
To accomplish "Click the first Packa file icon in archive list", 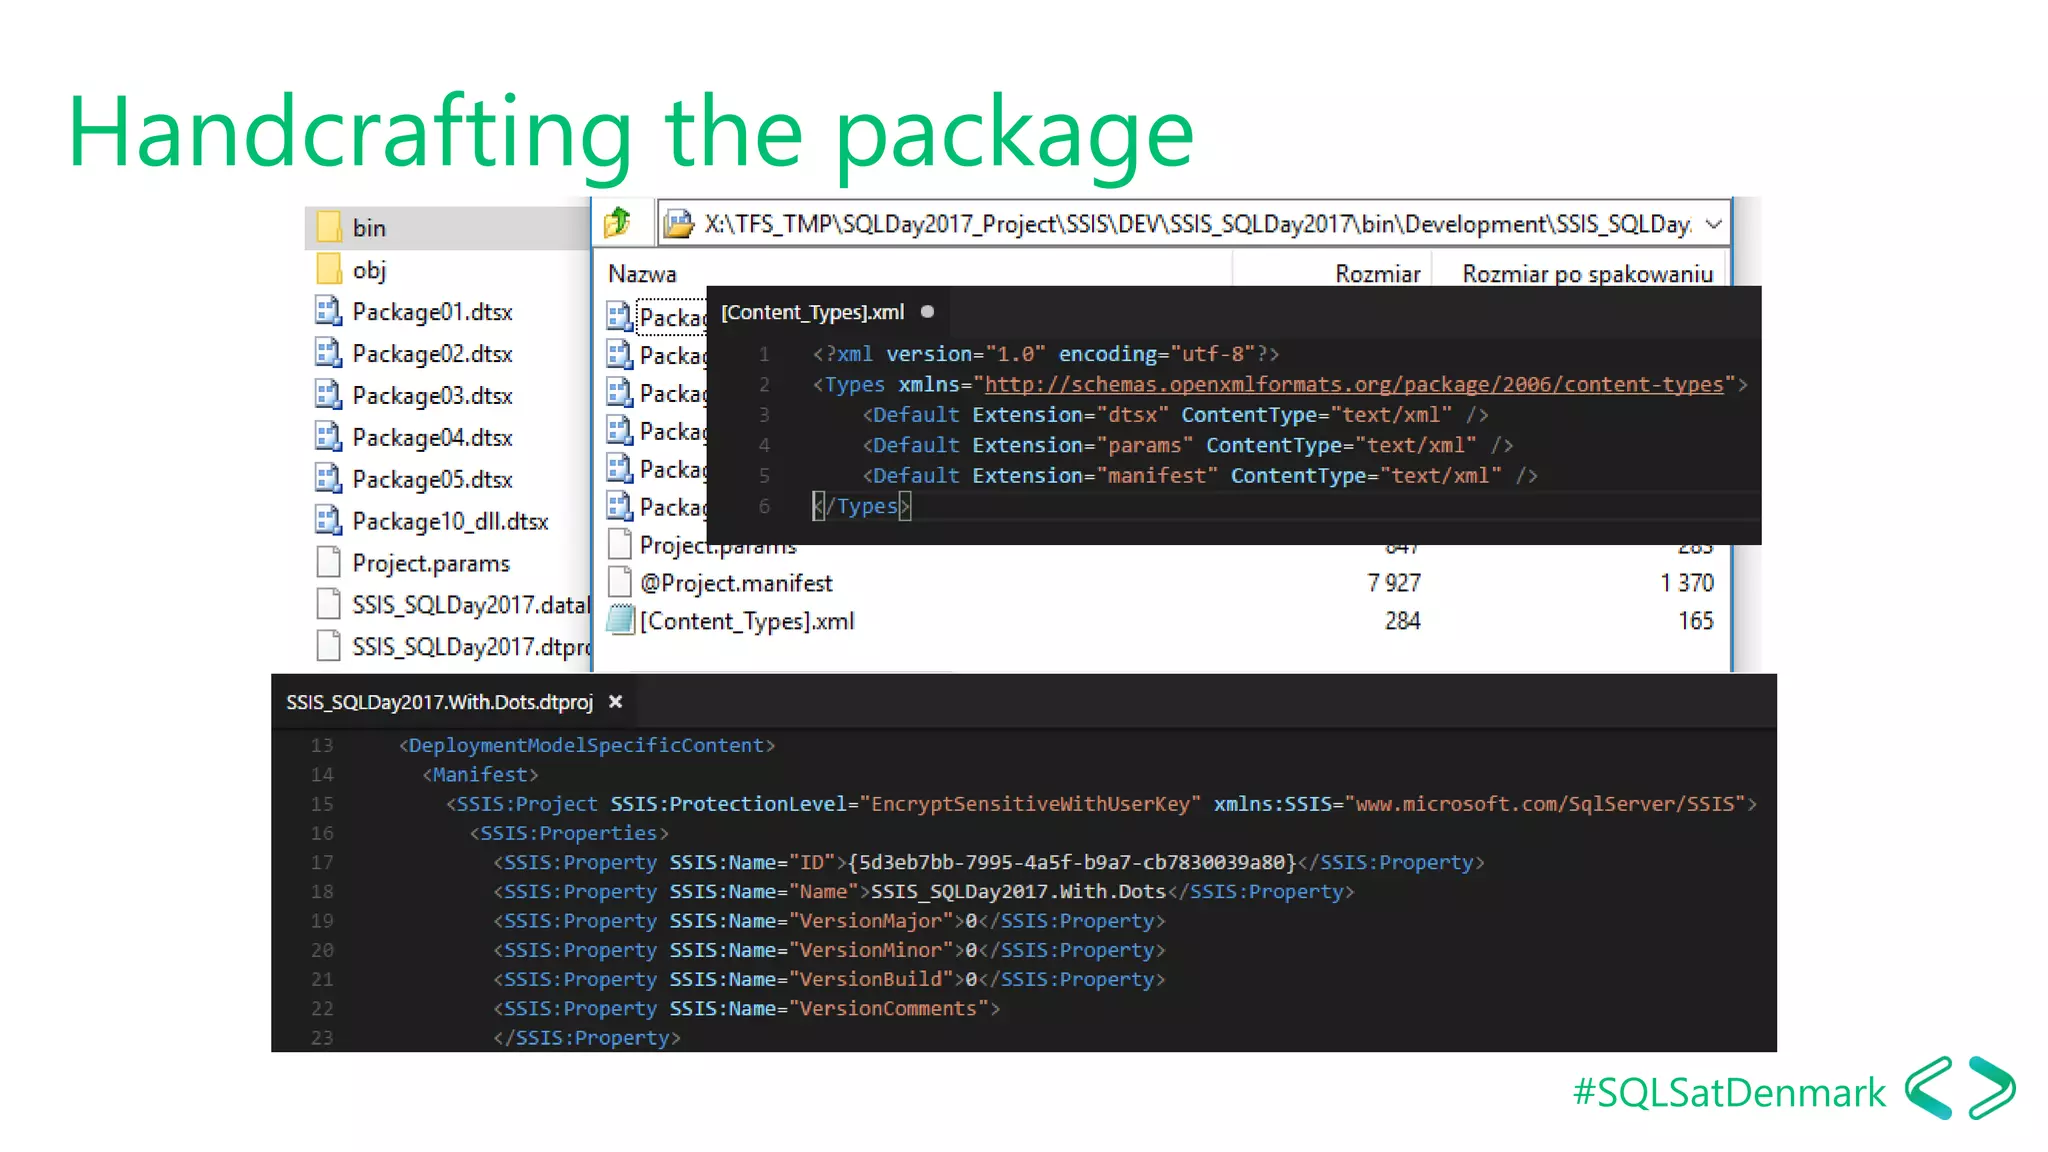I will [x=620, y=317].
